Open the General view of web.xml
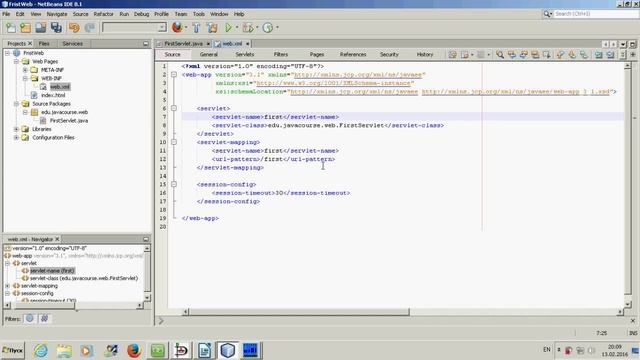 pyautogui.click(x=209, y=54)
